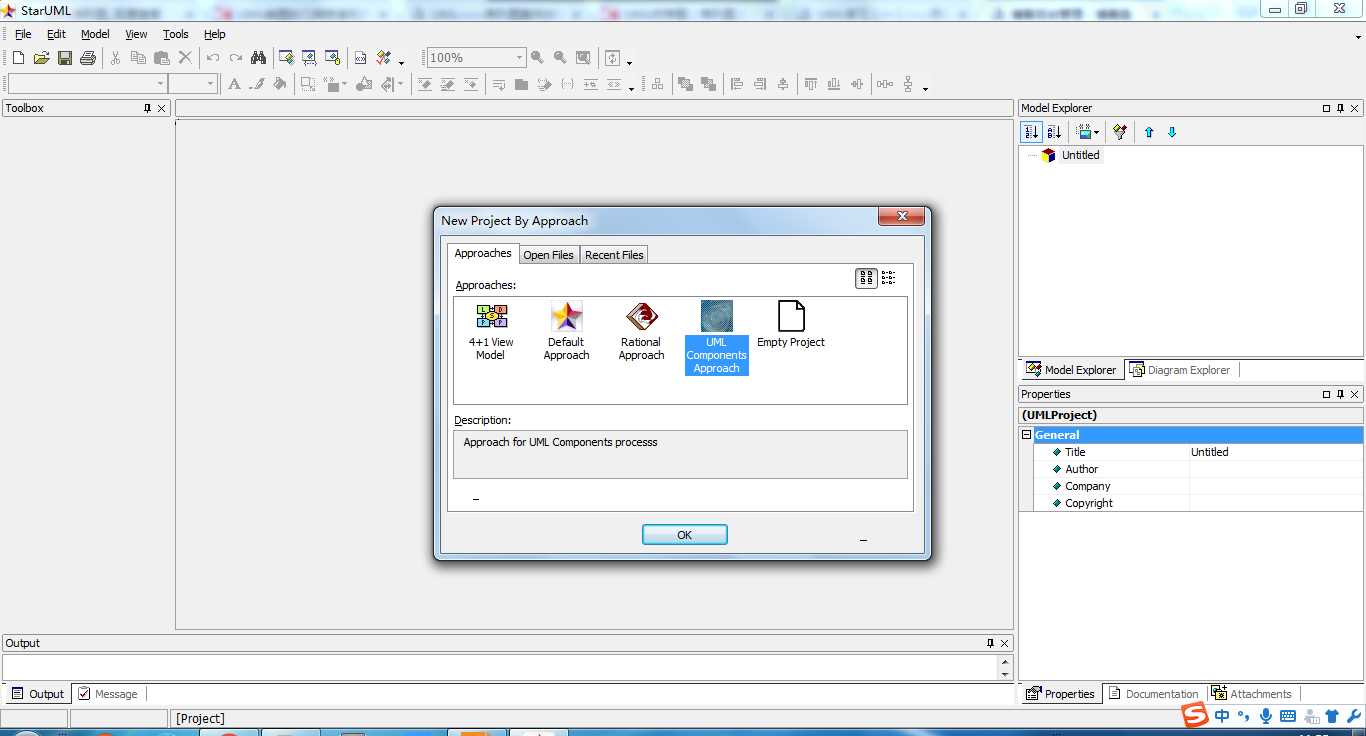Expand the alignment toolbar overflow arrow

click(925, 88)
